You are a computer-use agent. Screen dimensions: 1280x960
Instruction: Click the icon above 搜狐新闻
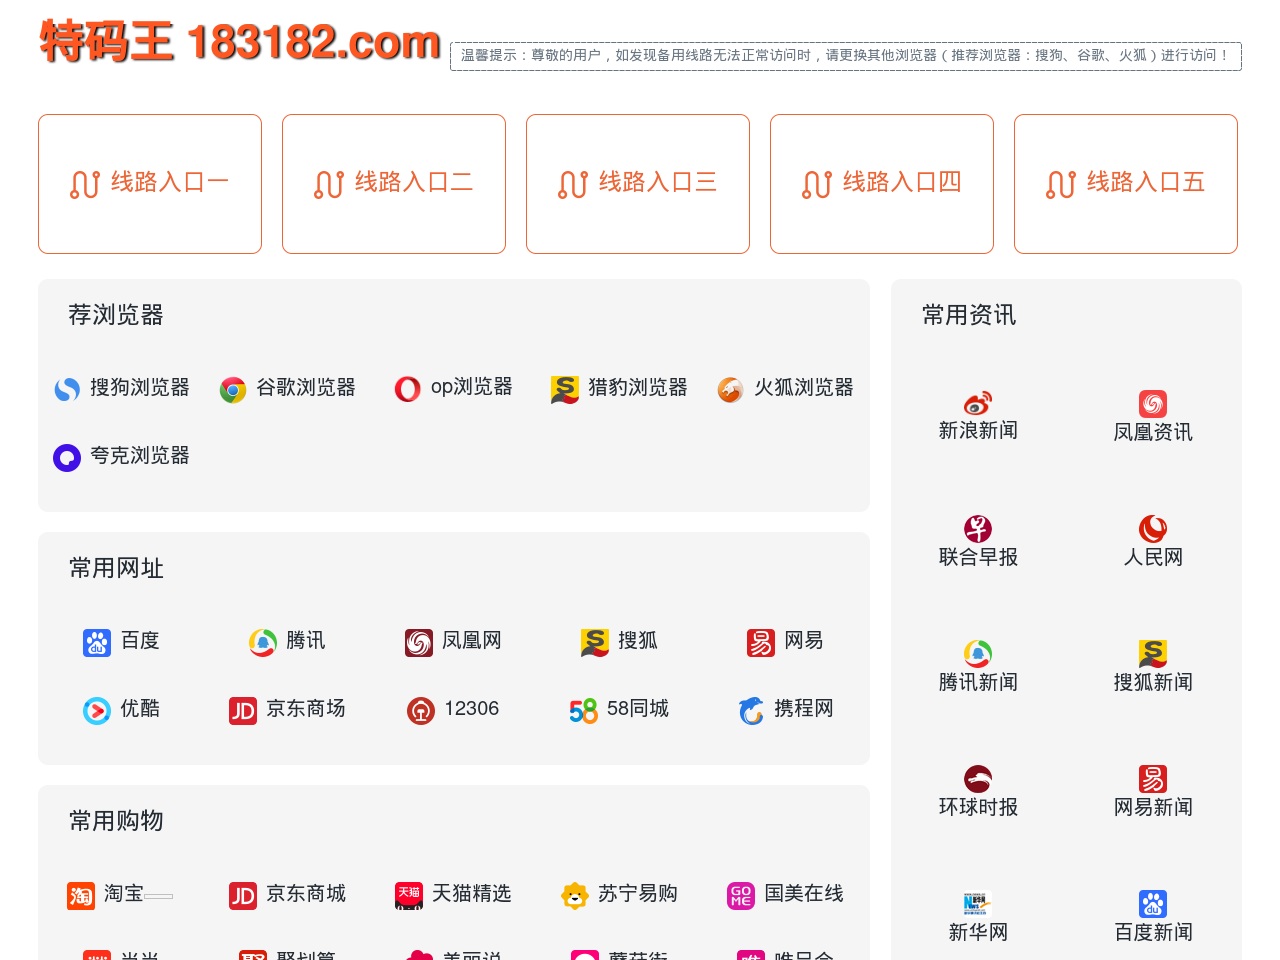[x=1153, y=653]
